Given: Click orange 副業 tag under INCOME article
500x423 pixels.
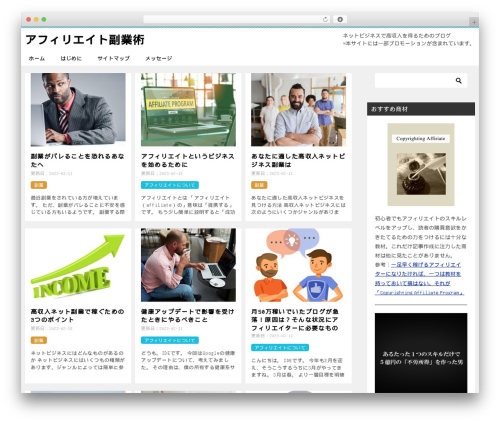Looking at the screenshot, I should pyautogui.click(x=39, y=340).
